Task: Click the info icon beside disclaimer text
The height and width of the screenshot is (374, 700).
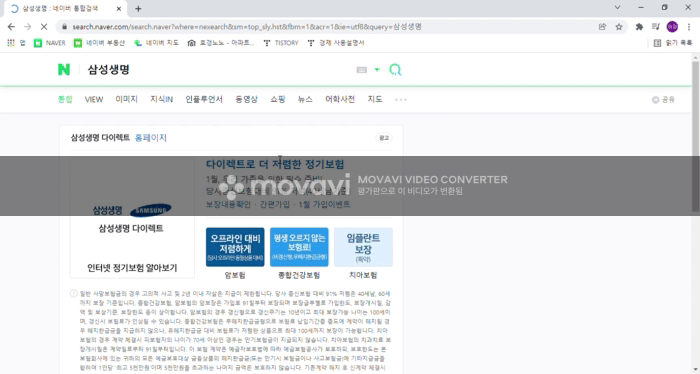Action: [x=74, y=294]
